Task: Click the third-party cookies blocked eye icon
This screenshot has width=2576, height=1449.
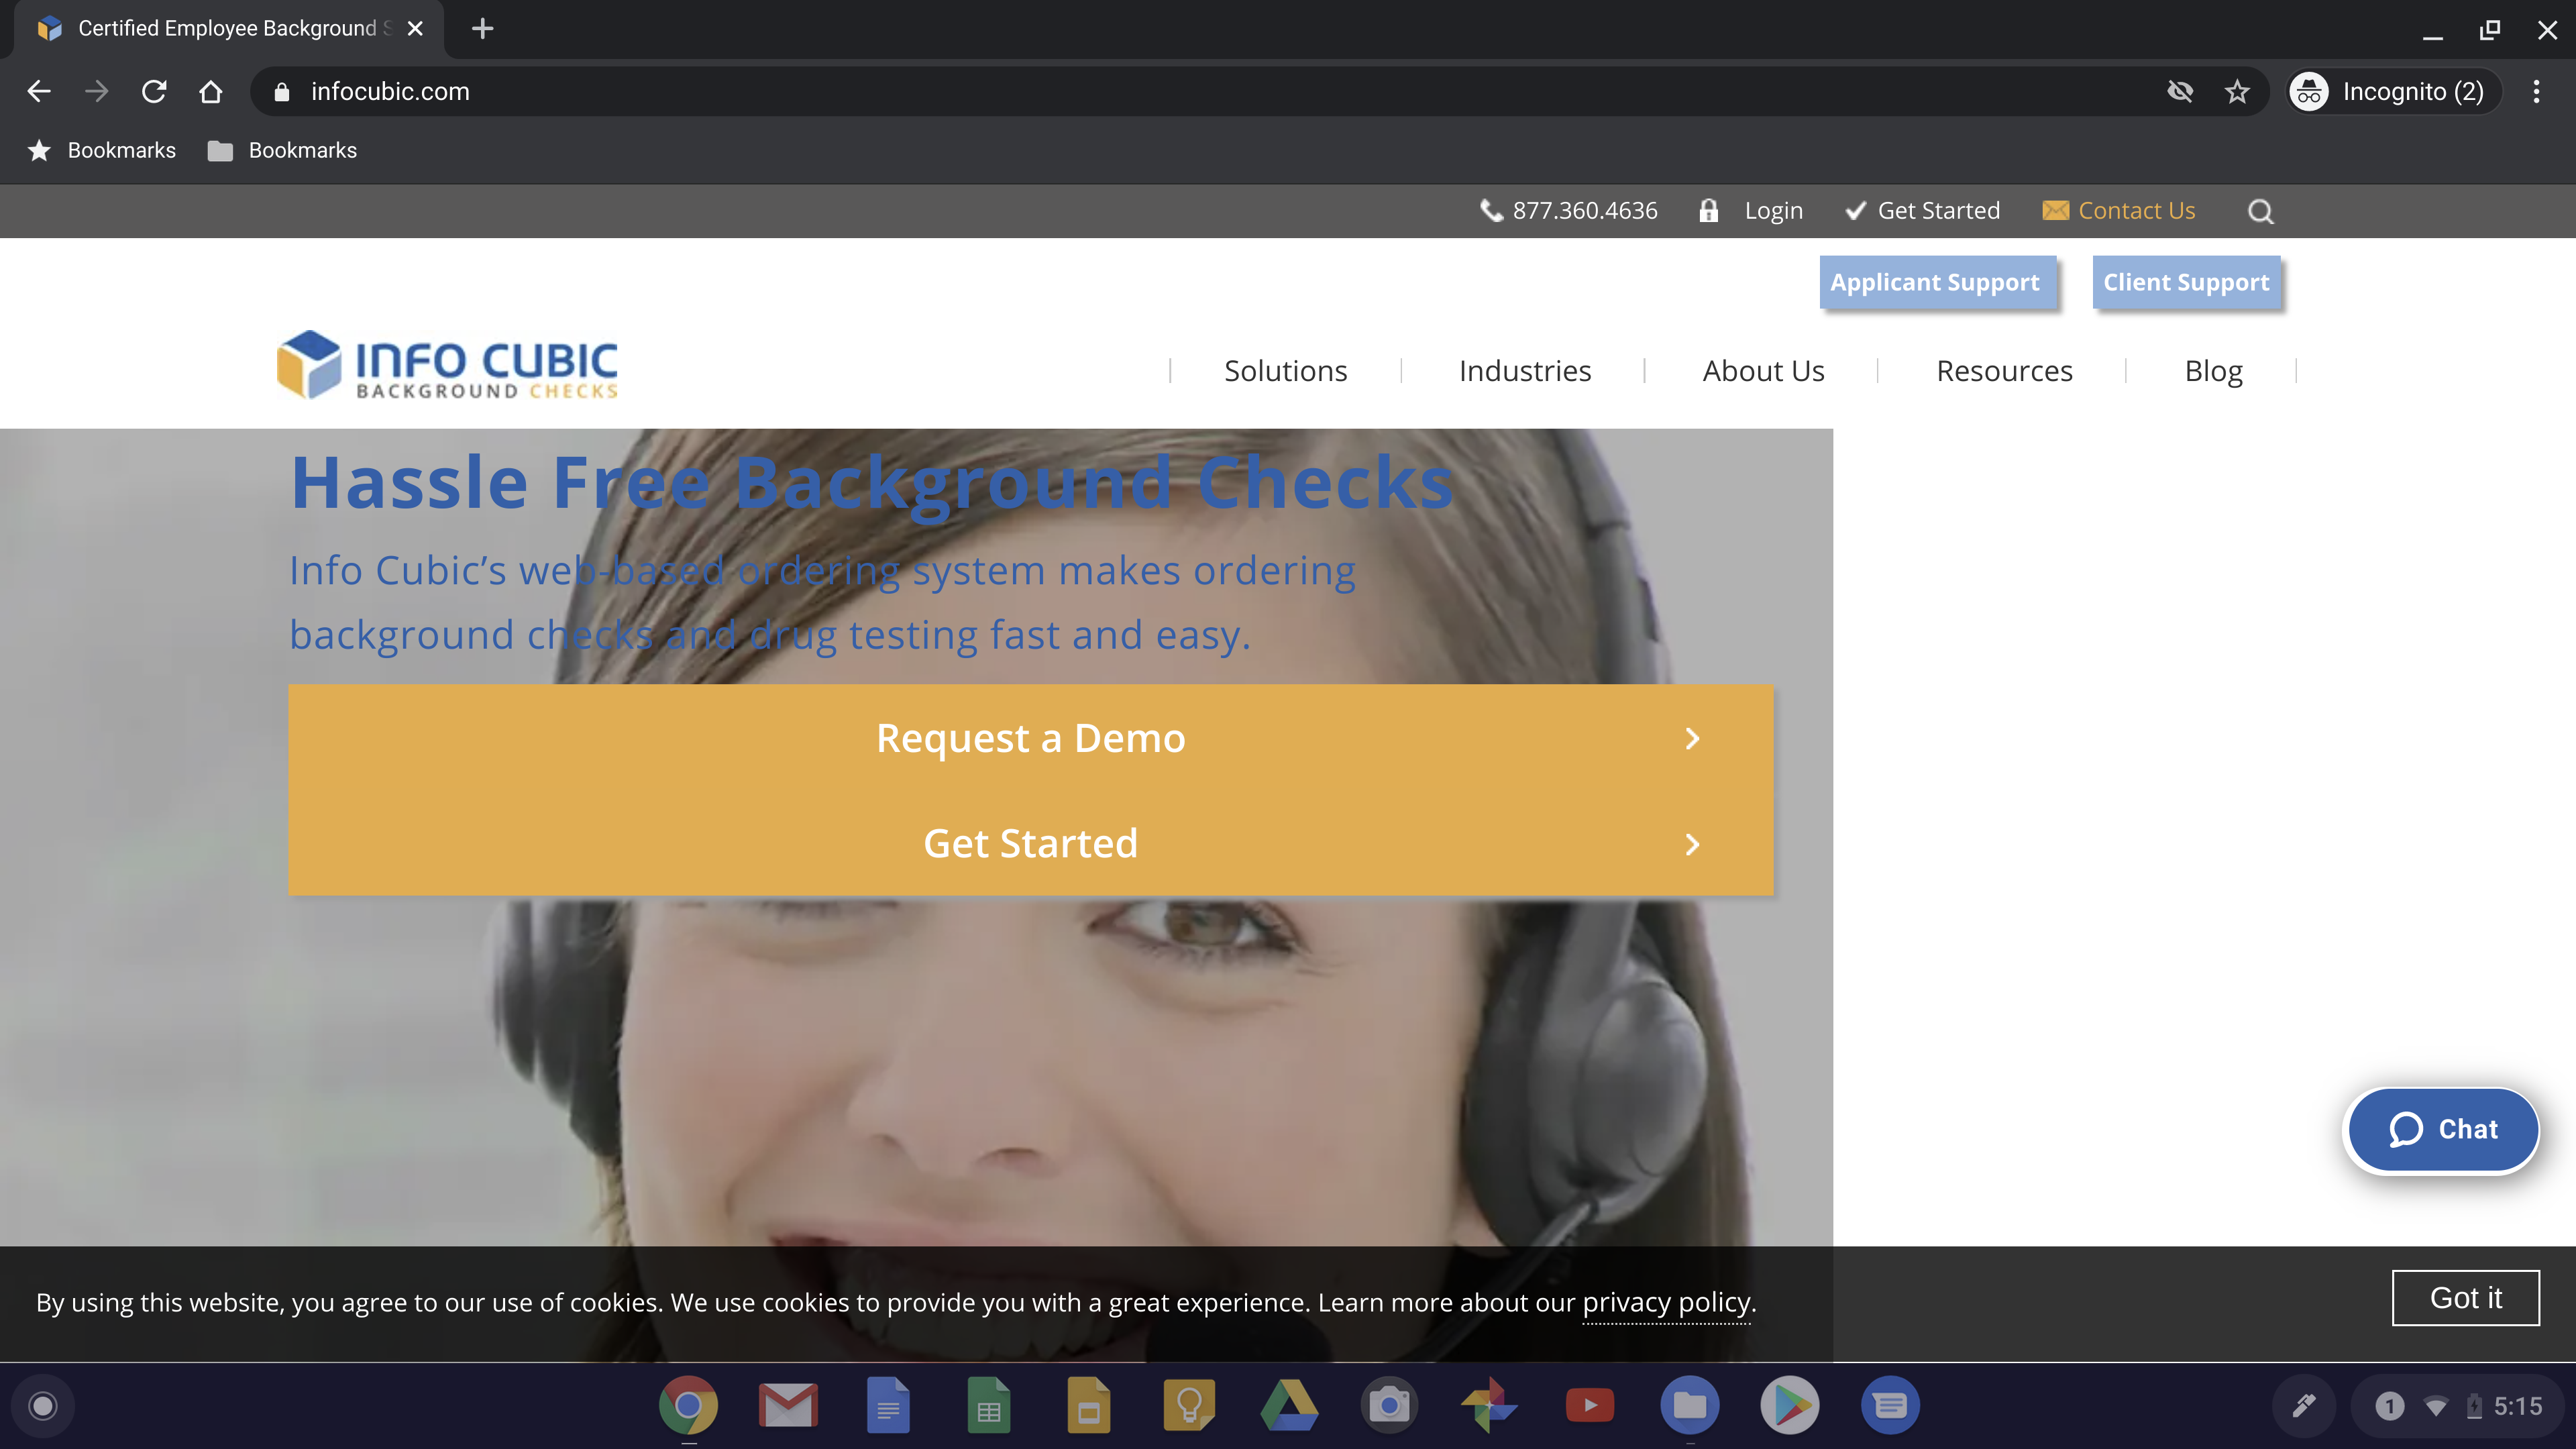Action: point(2180,92)
